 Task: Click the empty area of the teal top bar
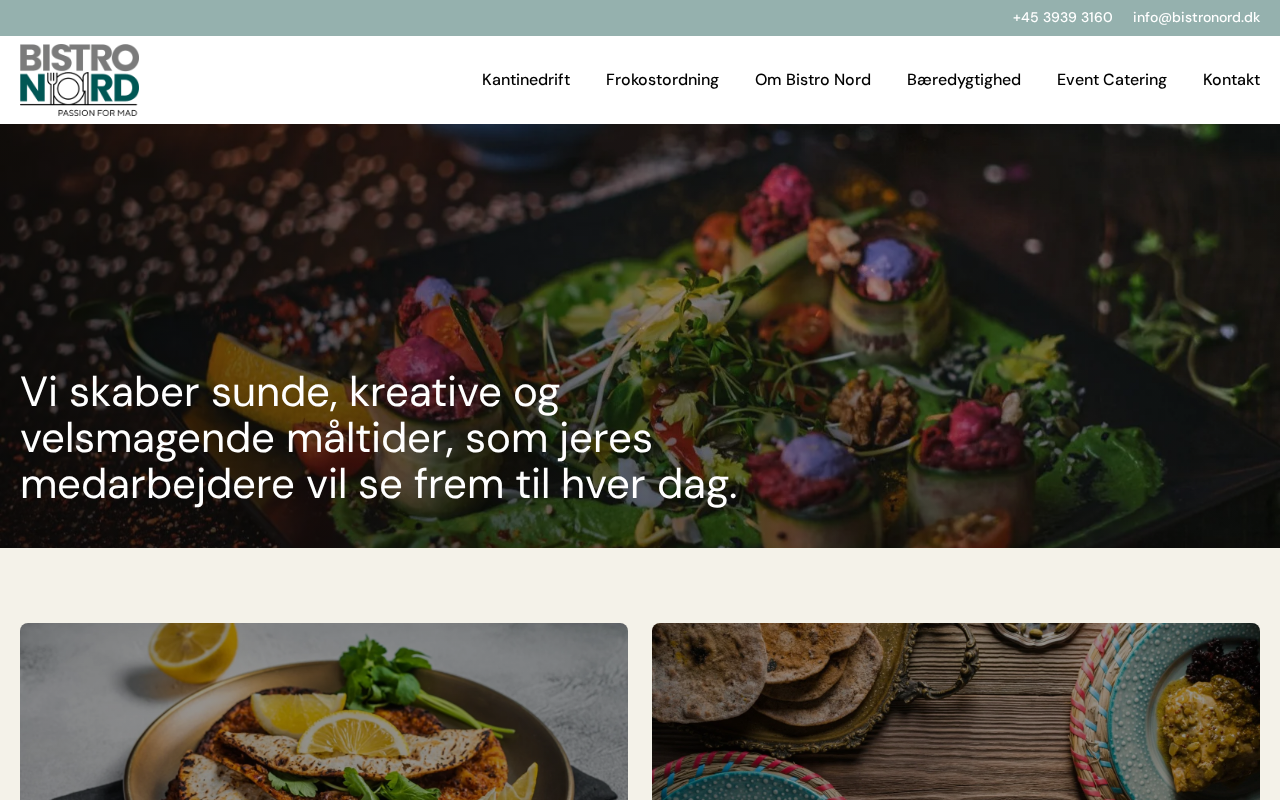pyautogui.click(x=500, y=18)
